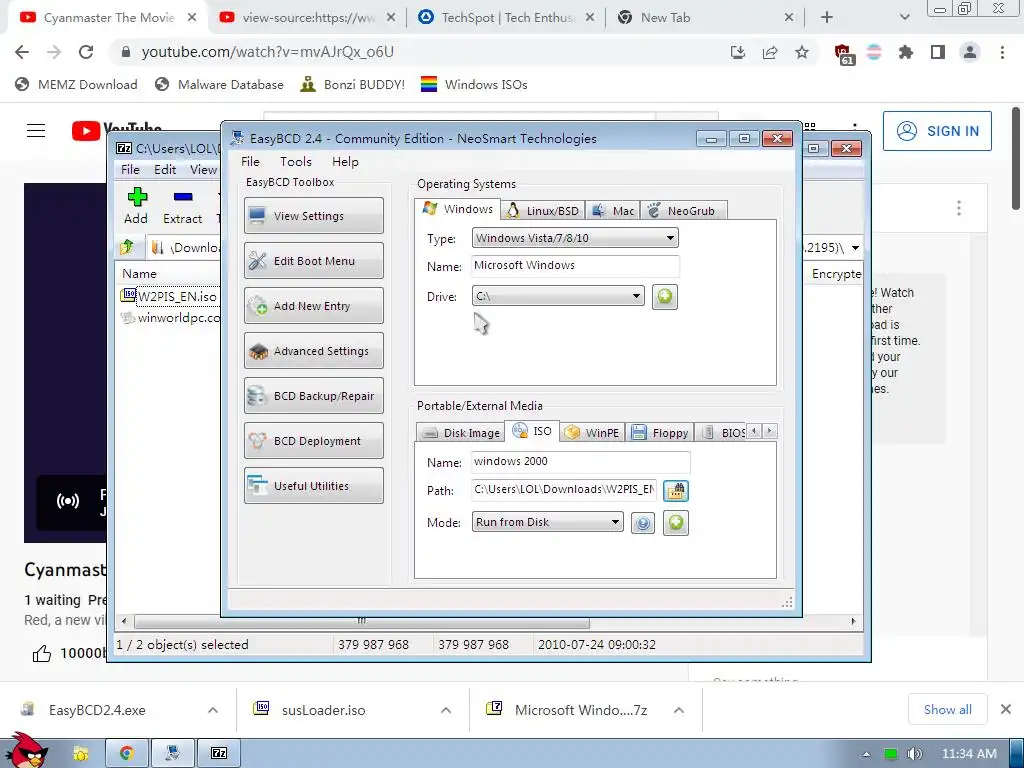Reload the YouTube page
This screenshot has width=1024, height=768.
(86, 52)
